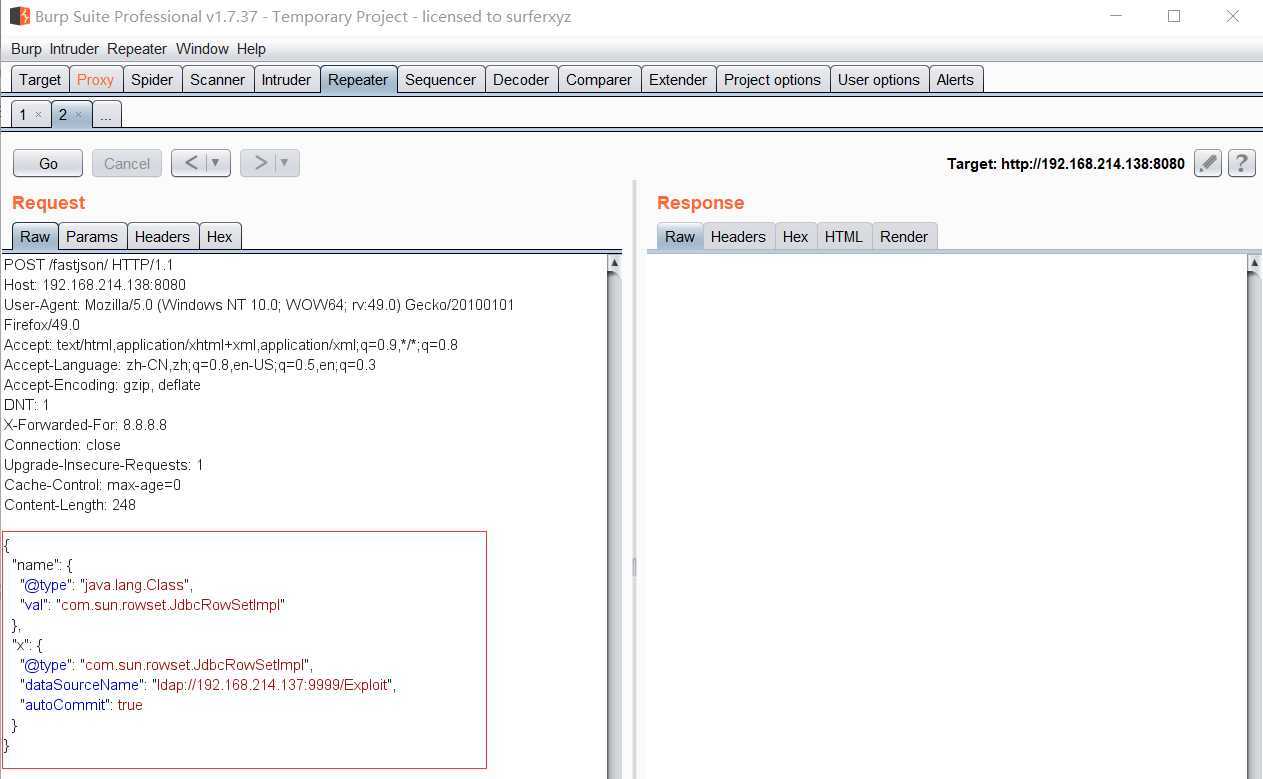Click the Target URL label text

1066,164
